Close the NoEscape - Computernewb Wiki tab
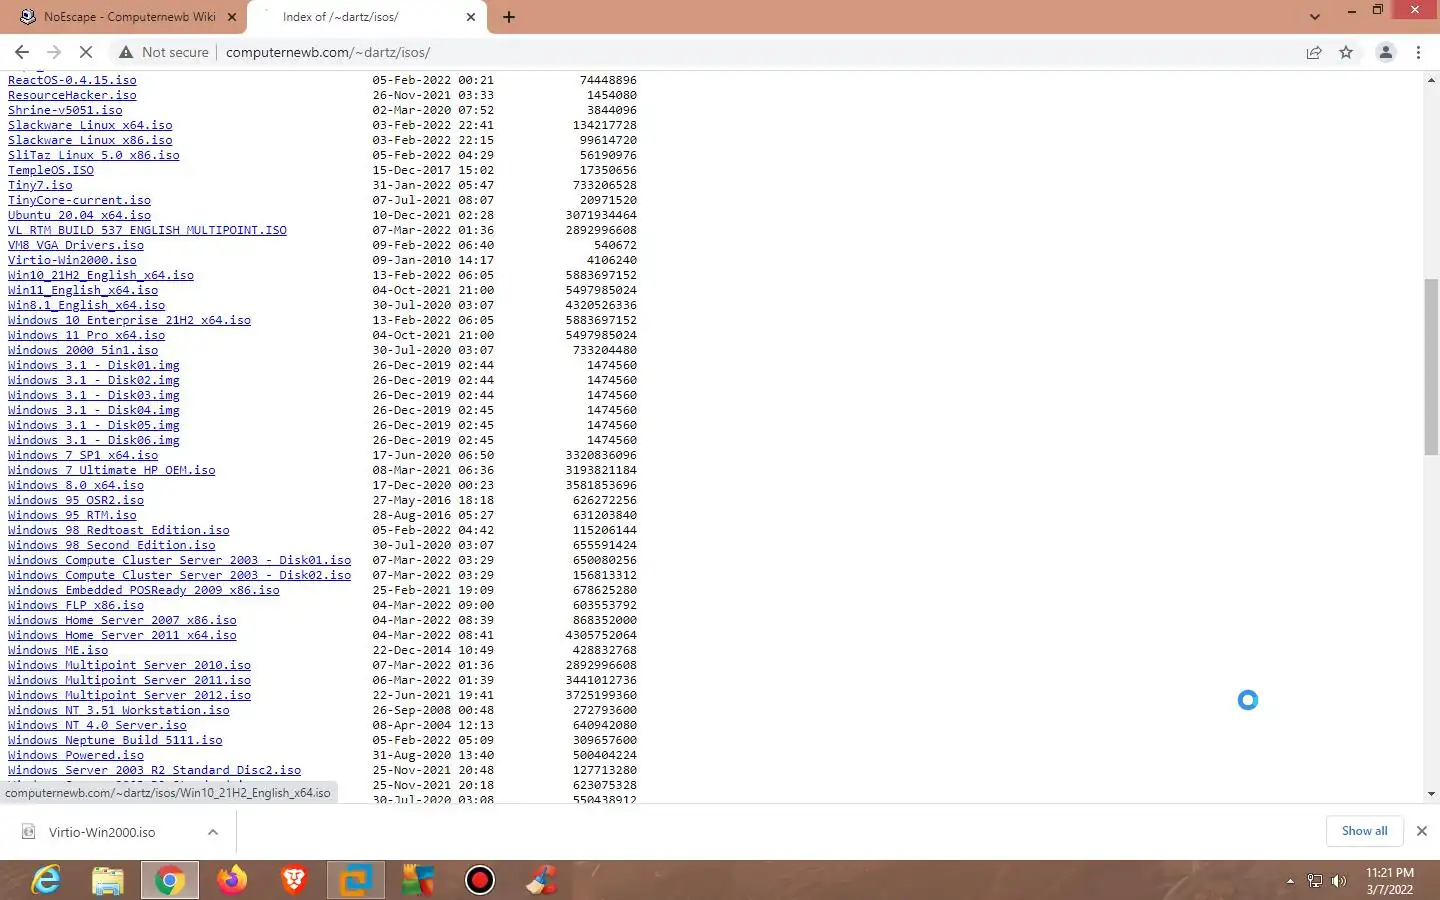 [x=232, y=17]
